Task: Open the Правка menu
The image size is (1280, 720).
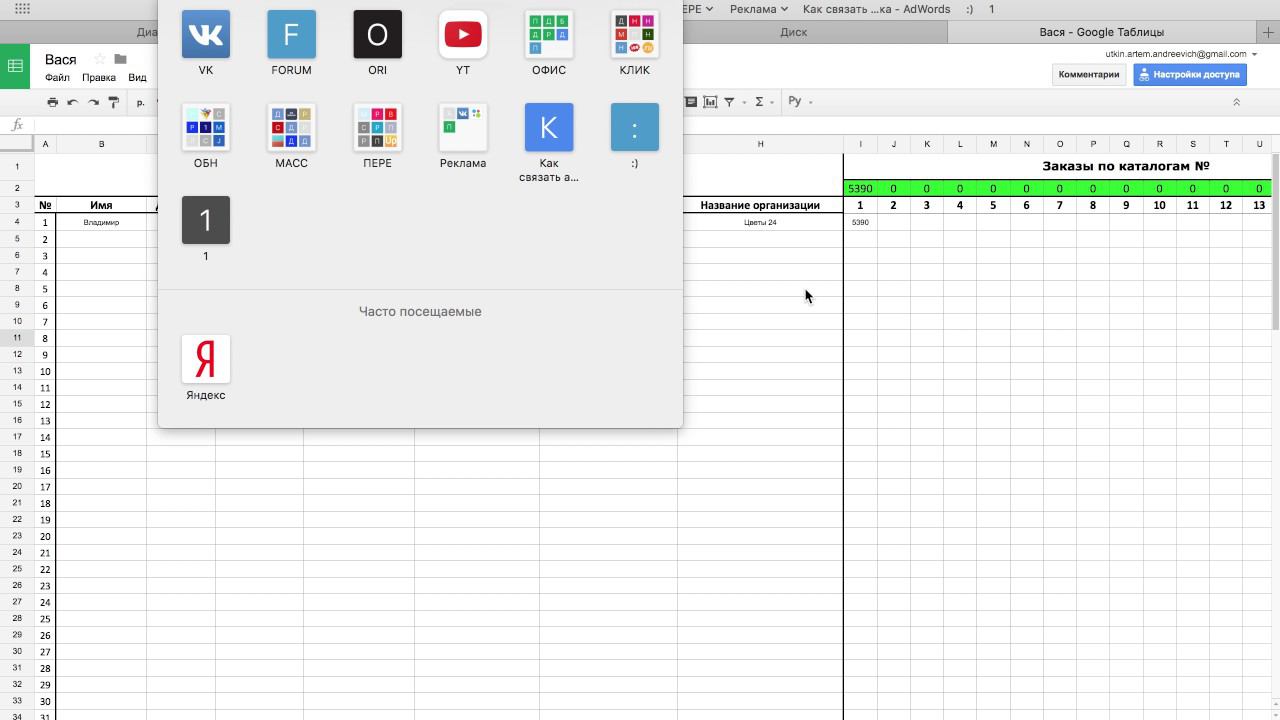Action: click(x=99, y=78)
